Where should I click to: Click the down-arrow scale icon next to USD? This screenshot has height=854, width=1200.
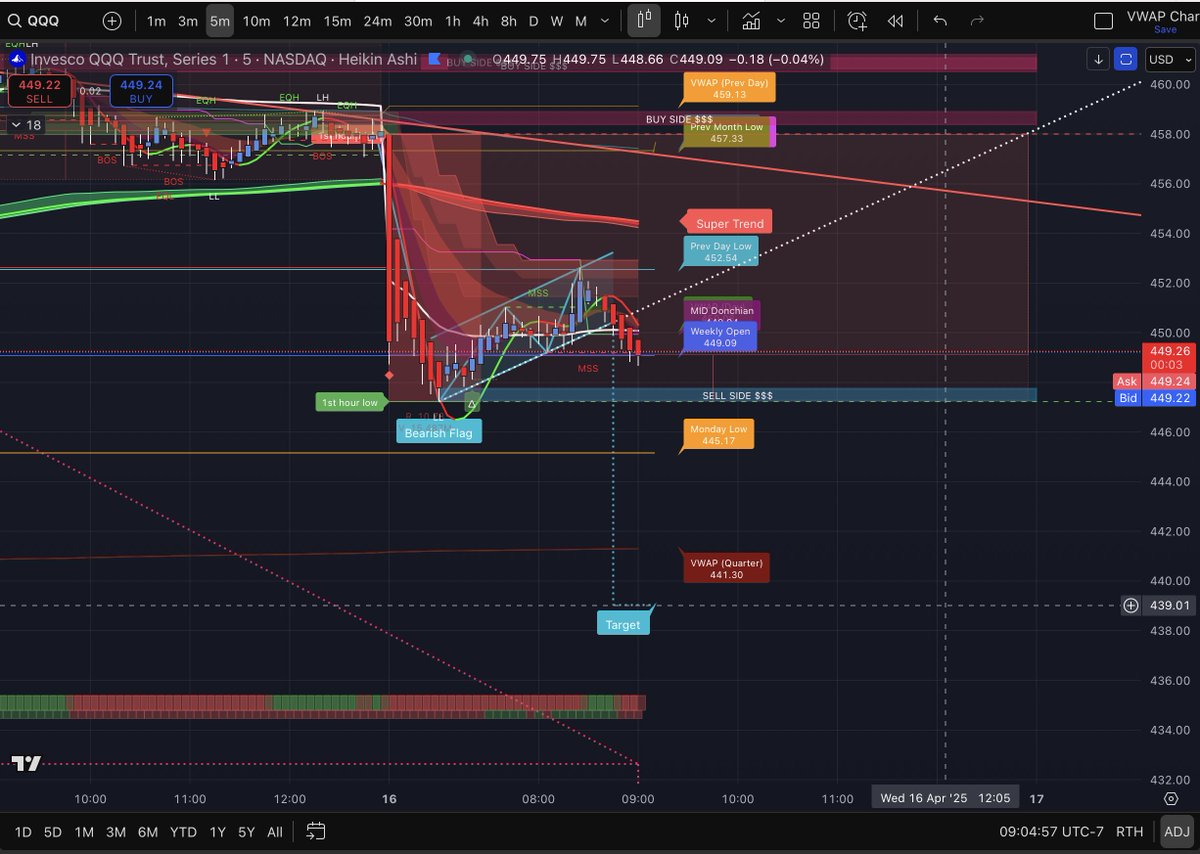[1099, 59]
